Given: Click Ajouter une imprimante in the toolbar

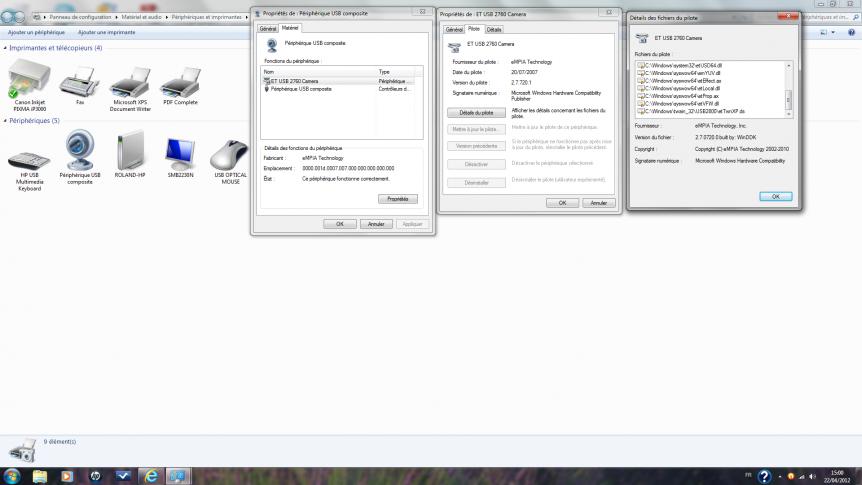Looking at the screenshot, I should (107, 32).
